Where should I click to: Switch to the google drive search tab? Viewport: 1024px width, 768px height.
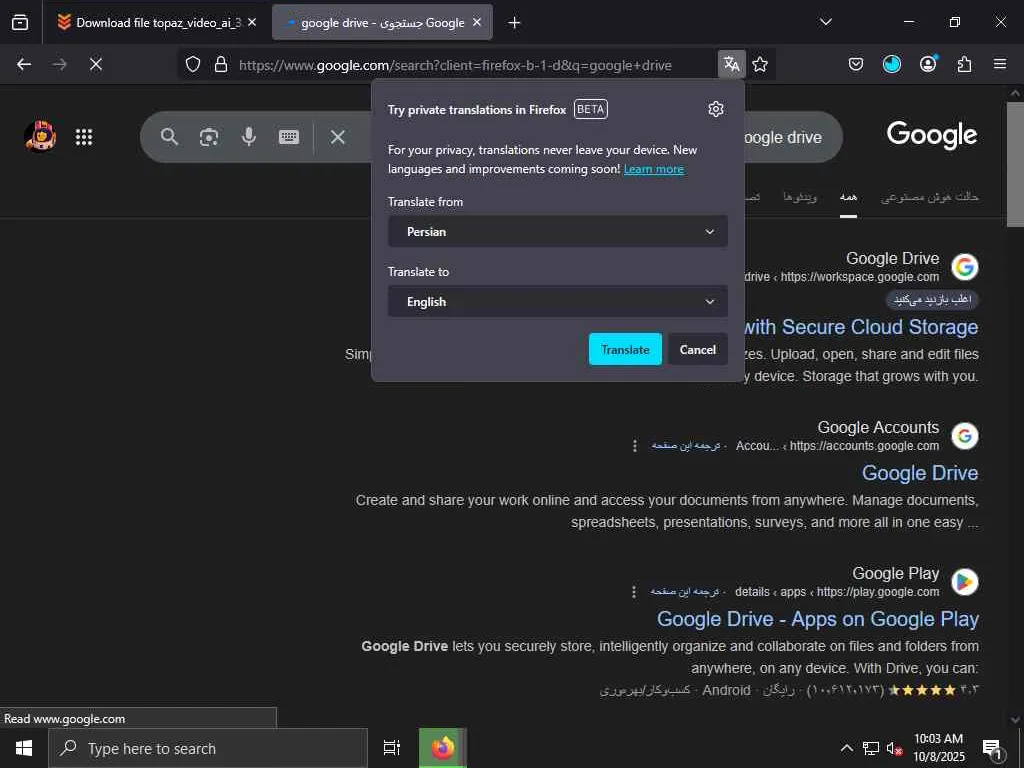point(383,22)
